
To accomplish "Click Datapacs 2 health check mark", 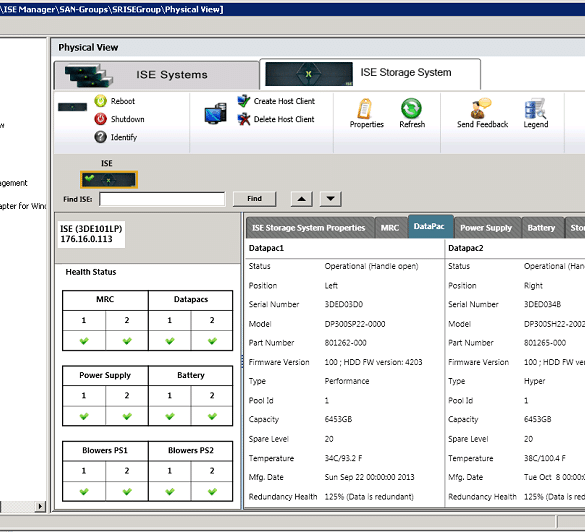I will click(212, 341).
